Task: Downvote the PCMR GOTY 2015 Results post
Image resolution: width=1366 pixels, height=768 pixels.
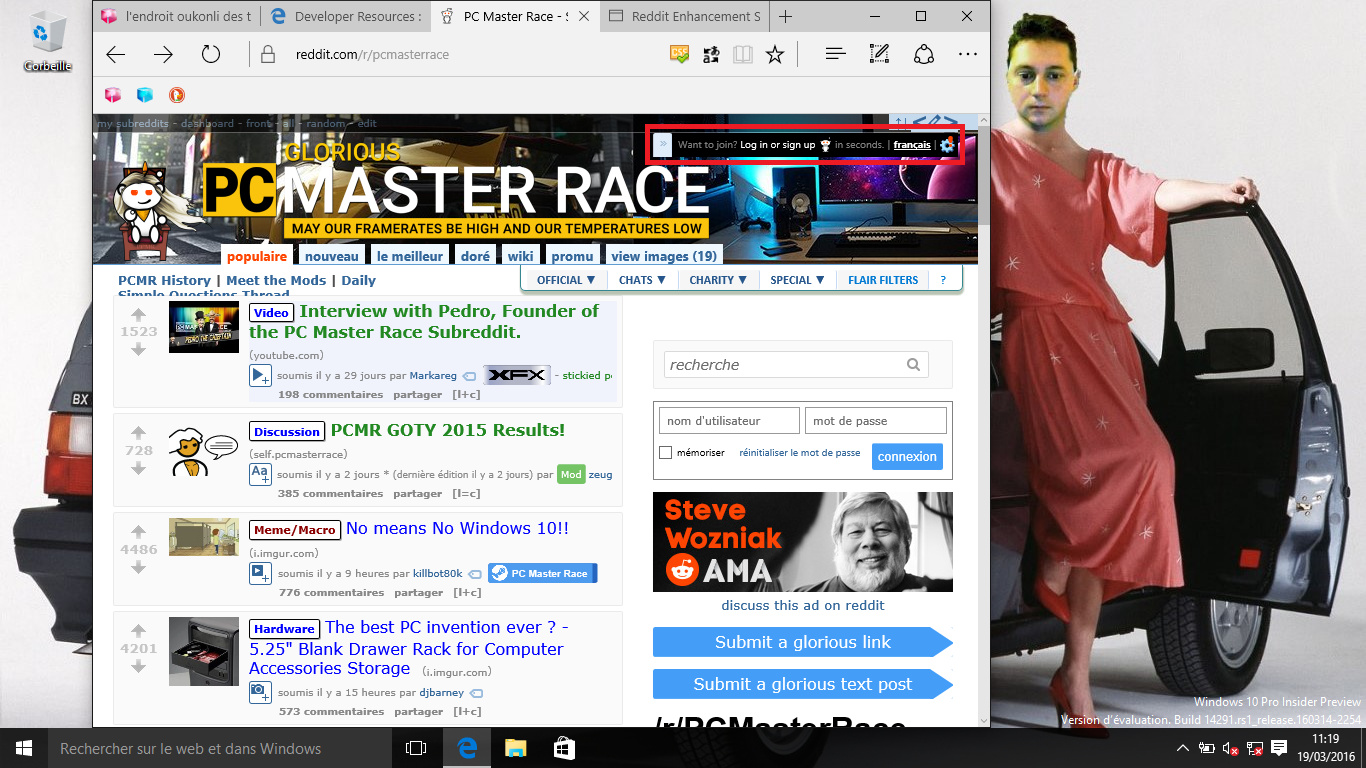Action: (139, 468)
